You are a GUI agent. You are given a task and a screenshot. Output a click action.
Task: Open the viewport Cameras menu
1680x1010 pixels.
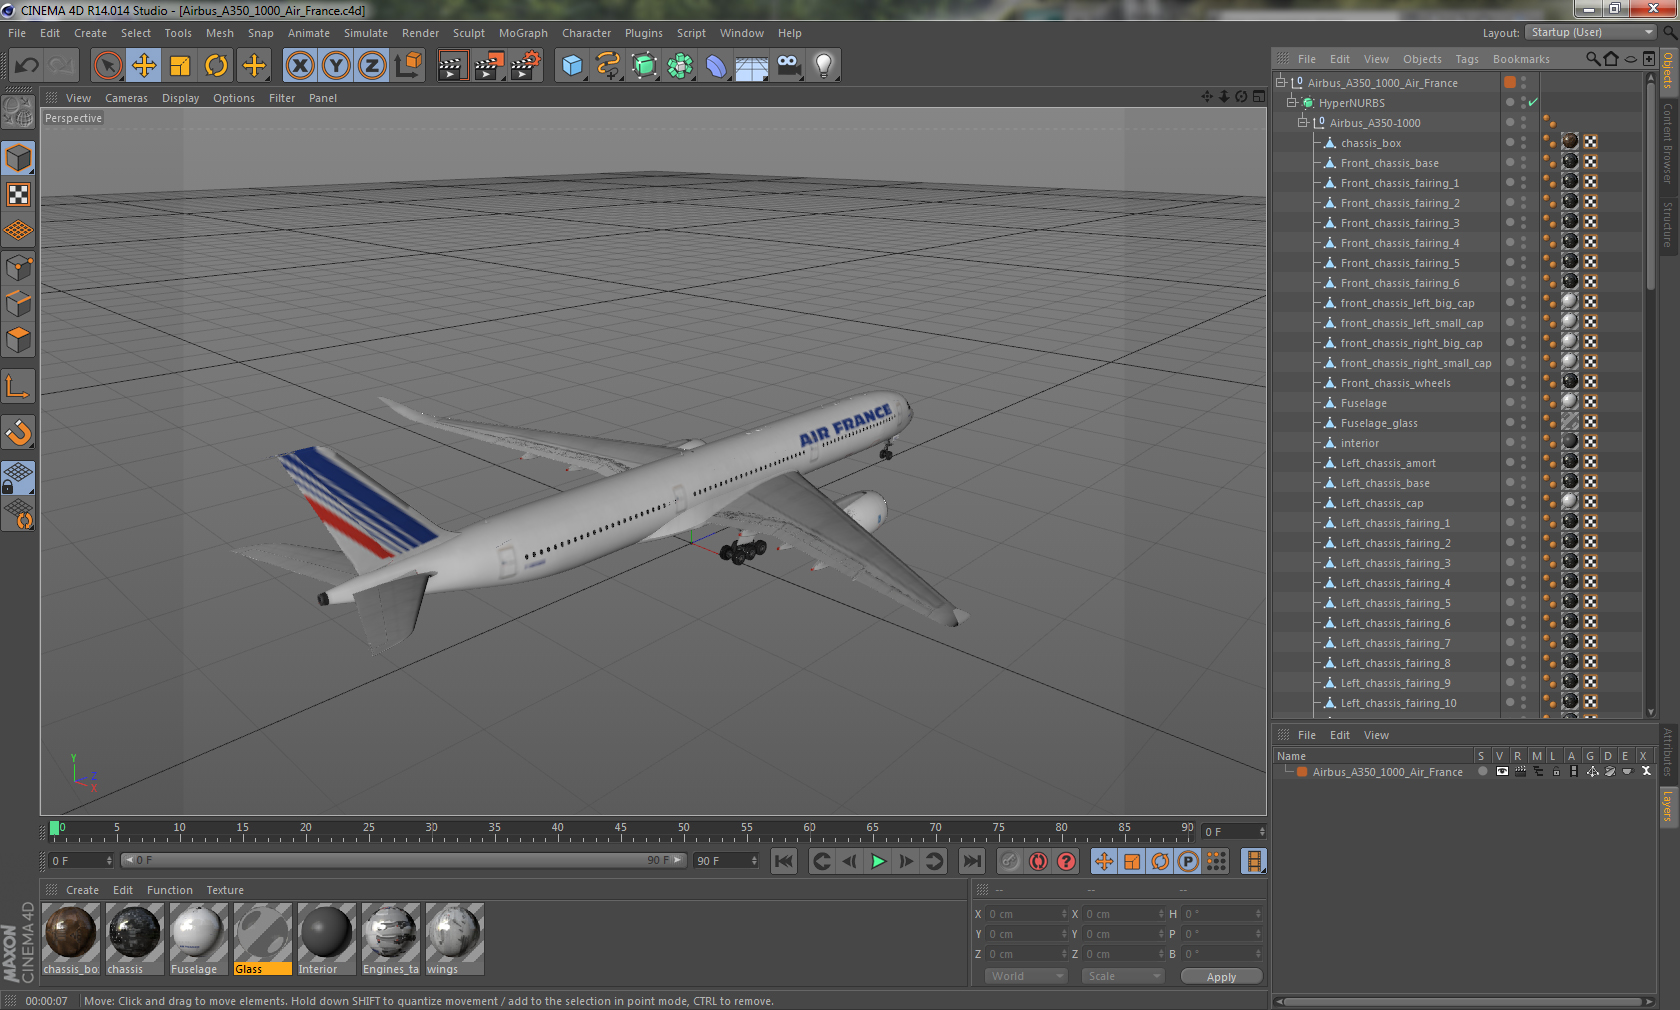coord(126,98)
